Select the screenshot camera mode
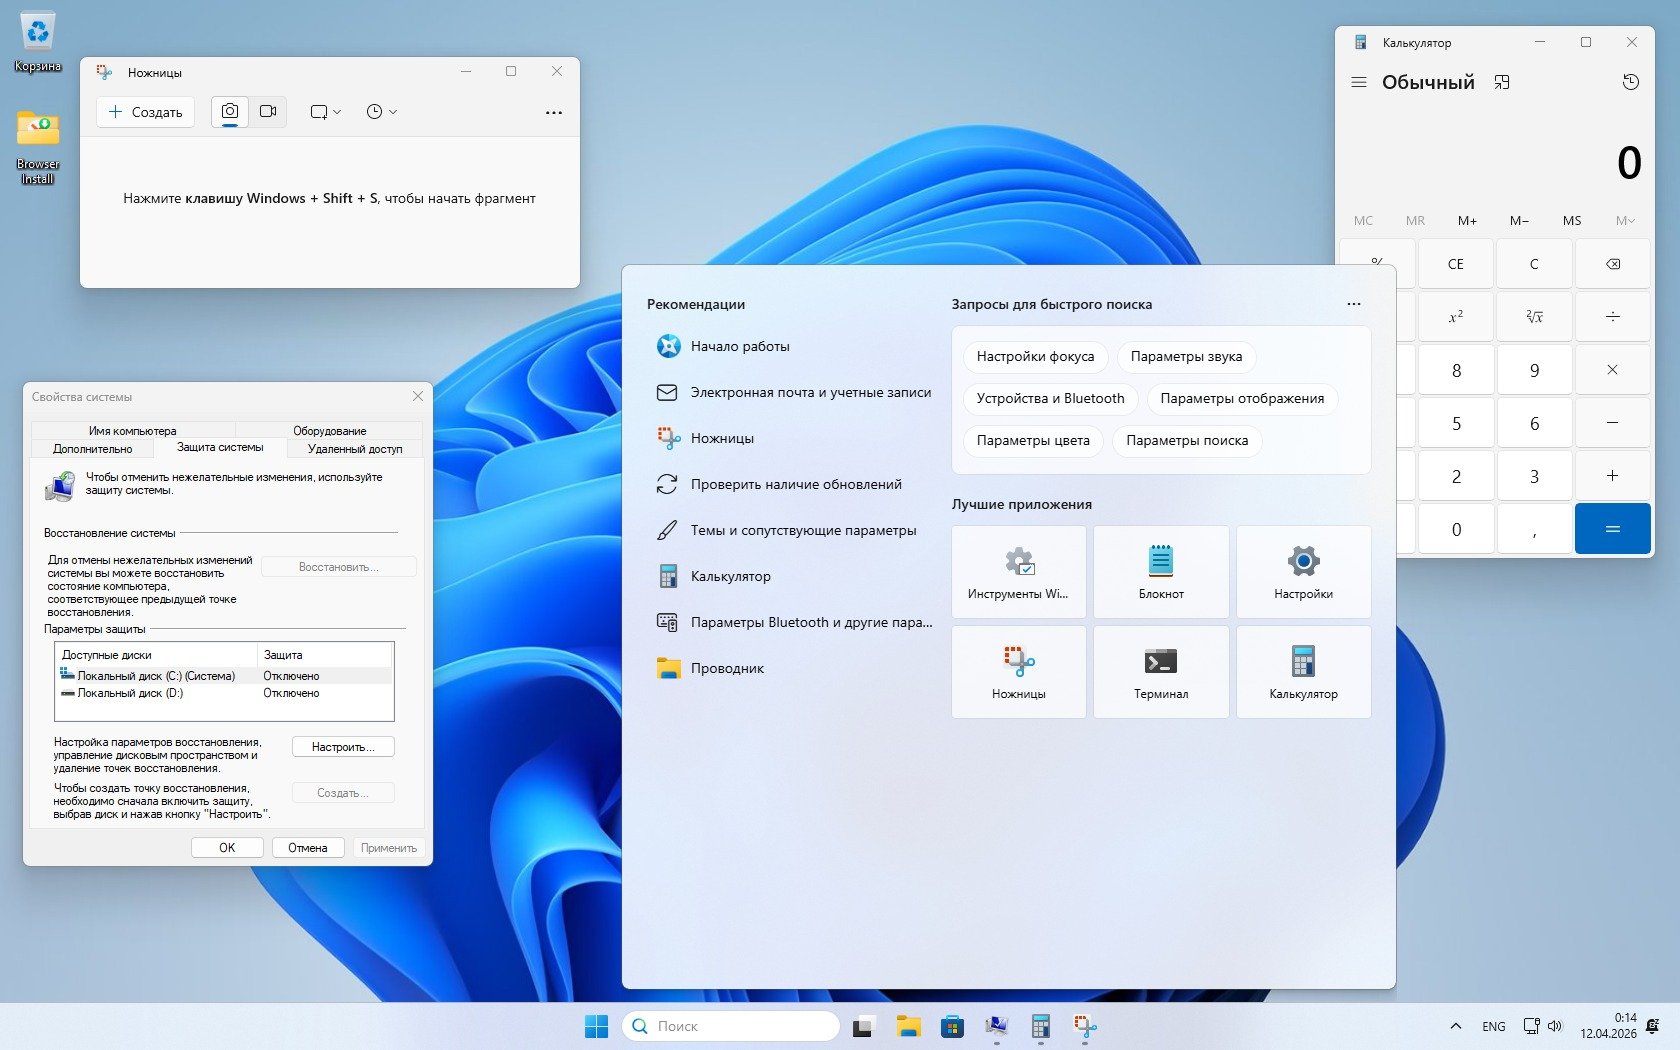The image size is (1680, 1050). point(230,112)
